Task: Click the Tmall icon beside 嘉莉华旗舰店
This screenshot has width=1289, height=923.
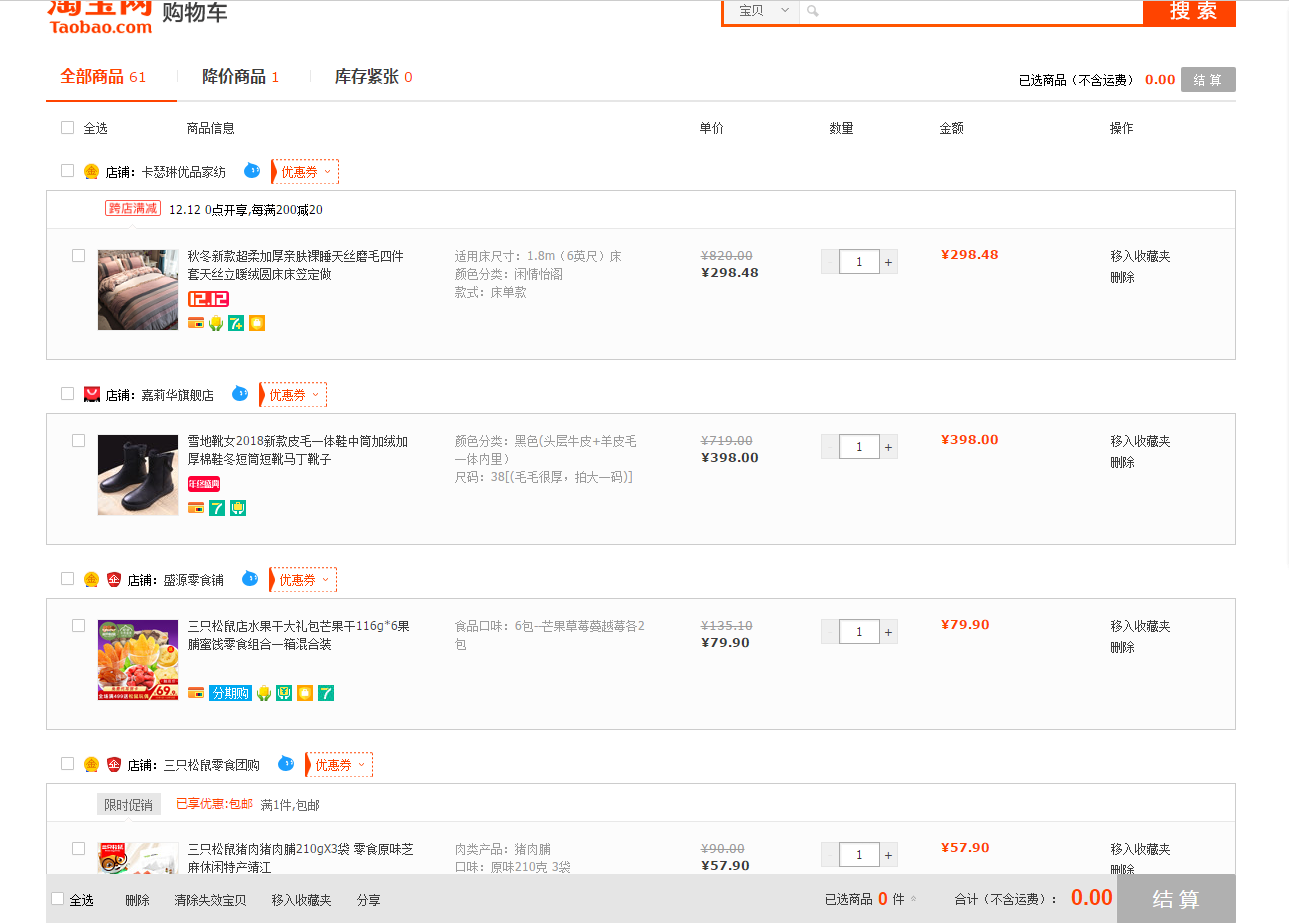Action: coord(92,395)
